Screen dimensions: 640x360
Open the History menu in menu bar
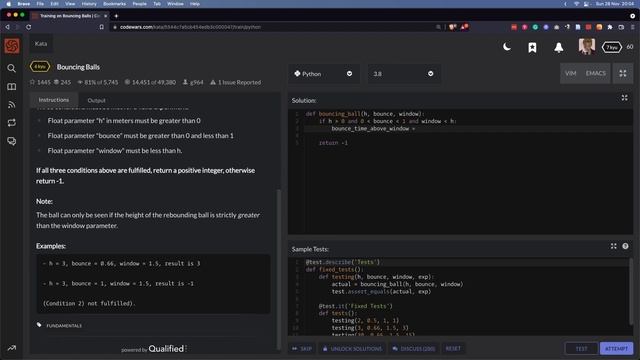click(x=89, y=4)
